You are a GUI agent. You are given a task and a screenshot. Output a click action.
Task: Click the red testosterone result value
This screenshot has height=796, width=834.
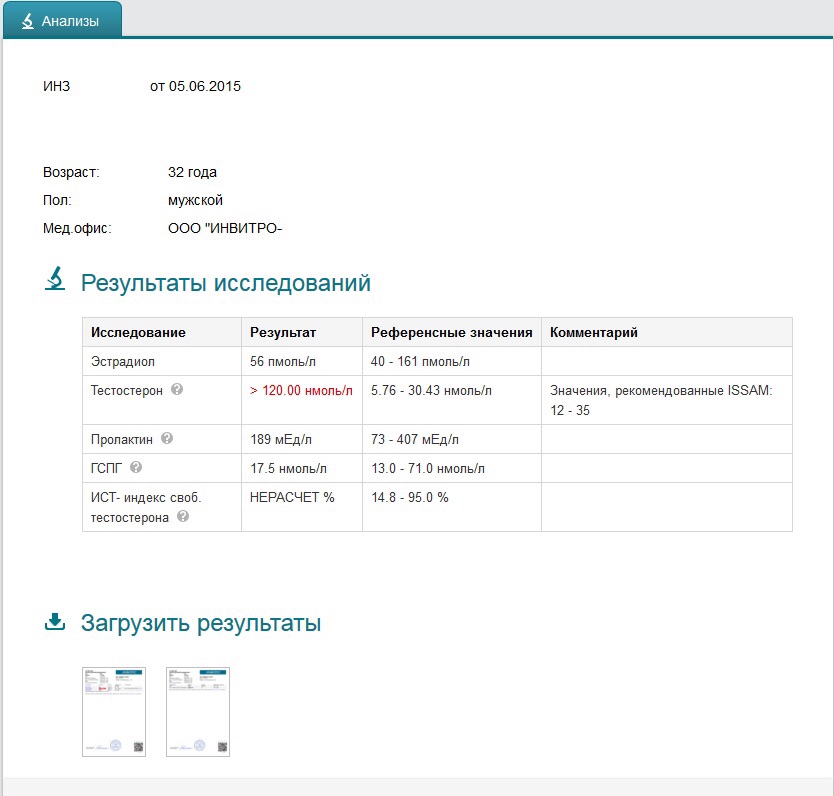301,390
